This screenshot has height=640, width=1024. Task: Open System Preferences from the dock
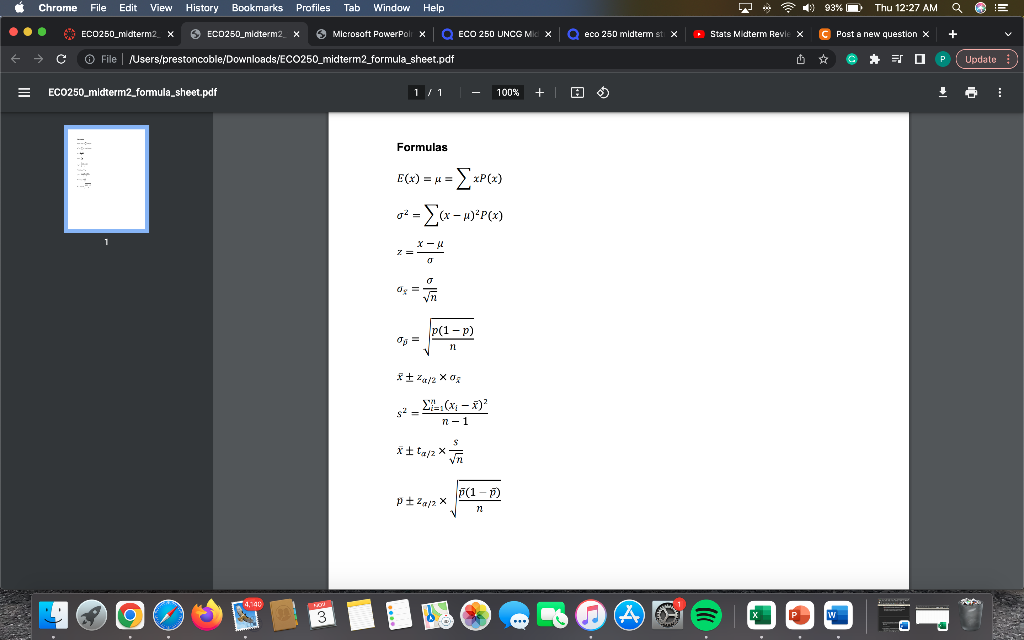click(x=667, y=615)
